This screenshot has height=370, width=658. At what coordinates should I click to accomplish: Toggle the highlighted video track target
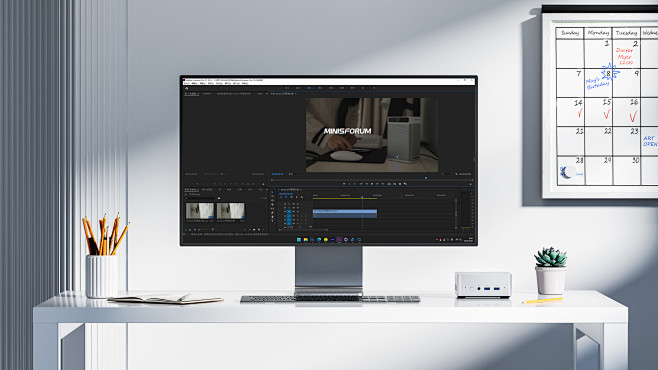click(x=289, y=211)
